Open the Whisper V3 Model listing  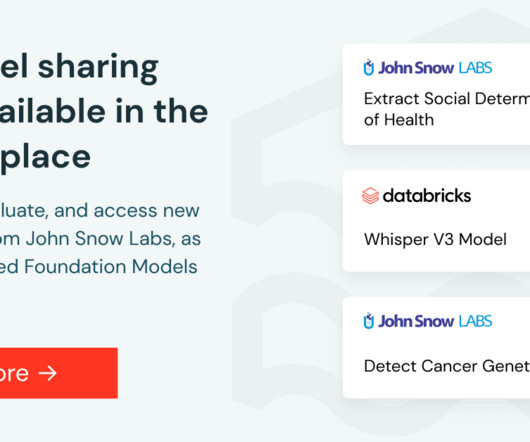coord(435,239)
